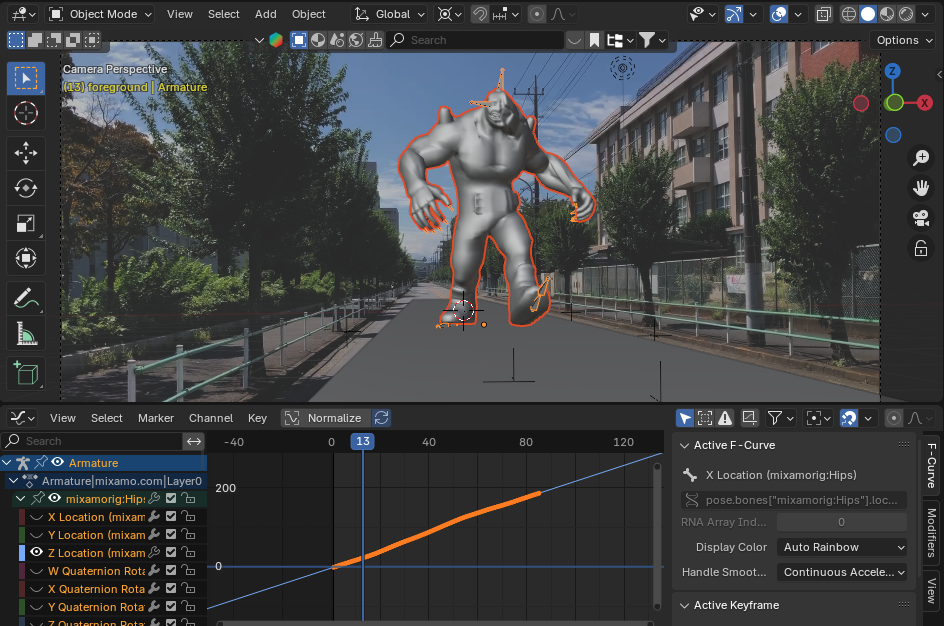Screen dimensions: 944x626
Task: Toggle camera view with the camera icon
Action: click(920, 218)
